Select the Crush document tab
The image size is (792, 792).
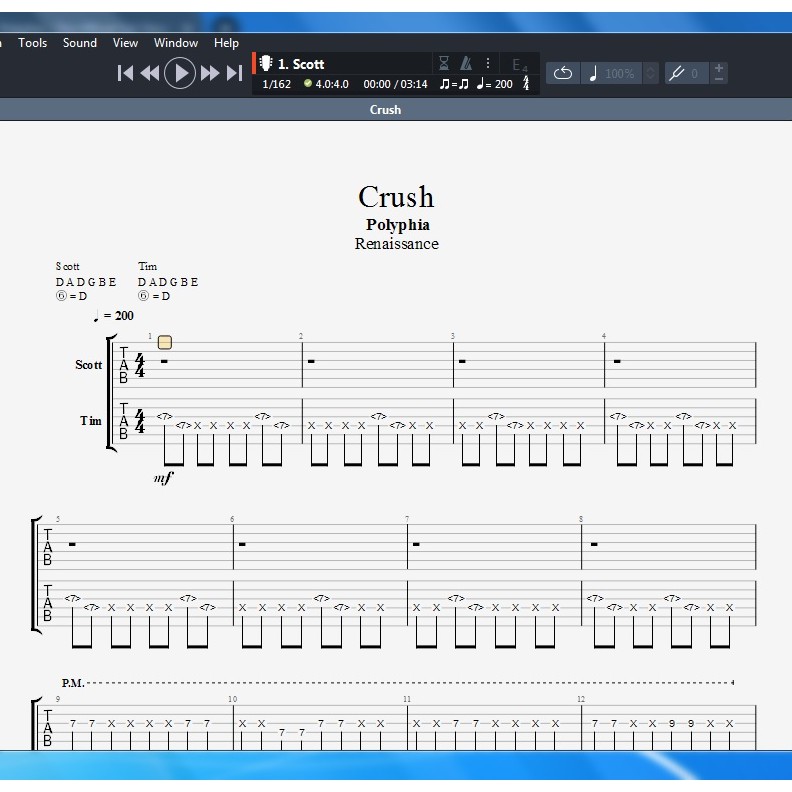pyautogui.click(x=385, y=110)
